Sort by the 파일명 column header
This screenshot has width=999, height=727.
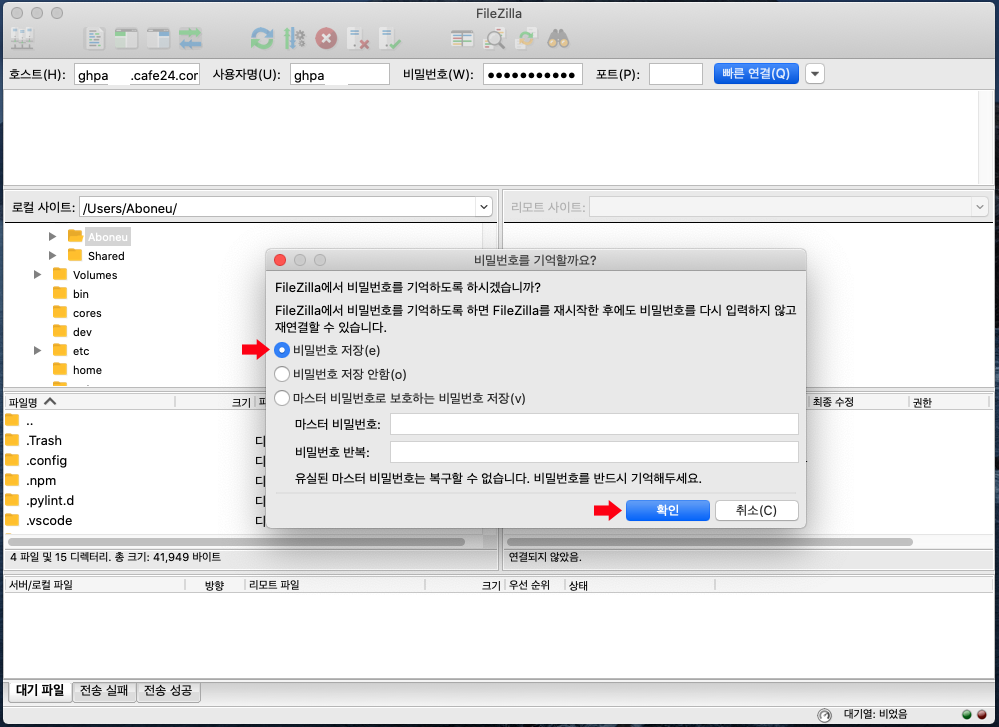(x=89, y=402)
